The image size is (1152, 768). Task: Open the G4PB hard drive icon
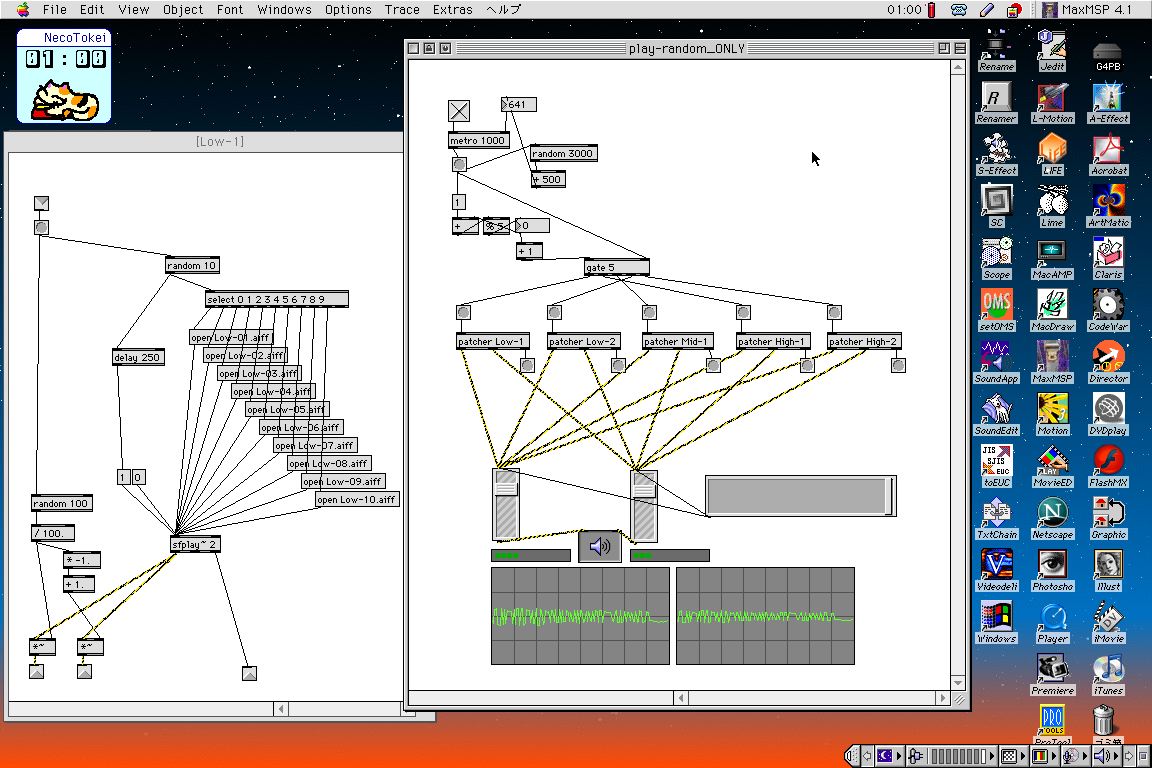point(1108,54)
